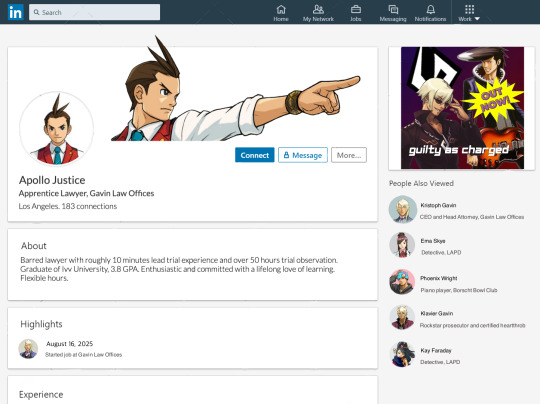
Task: Click the LinkedIn logo
Action: tap(15, 12)
